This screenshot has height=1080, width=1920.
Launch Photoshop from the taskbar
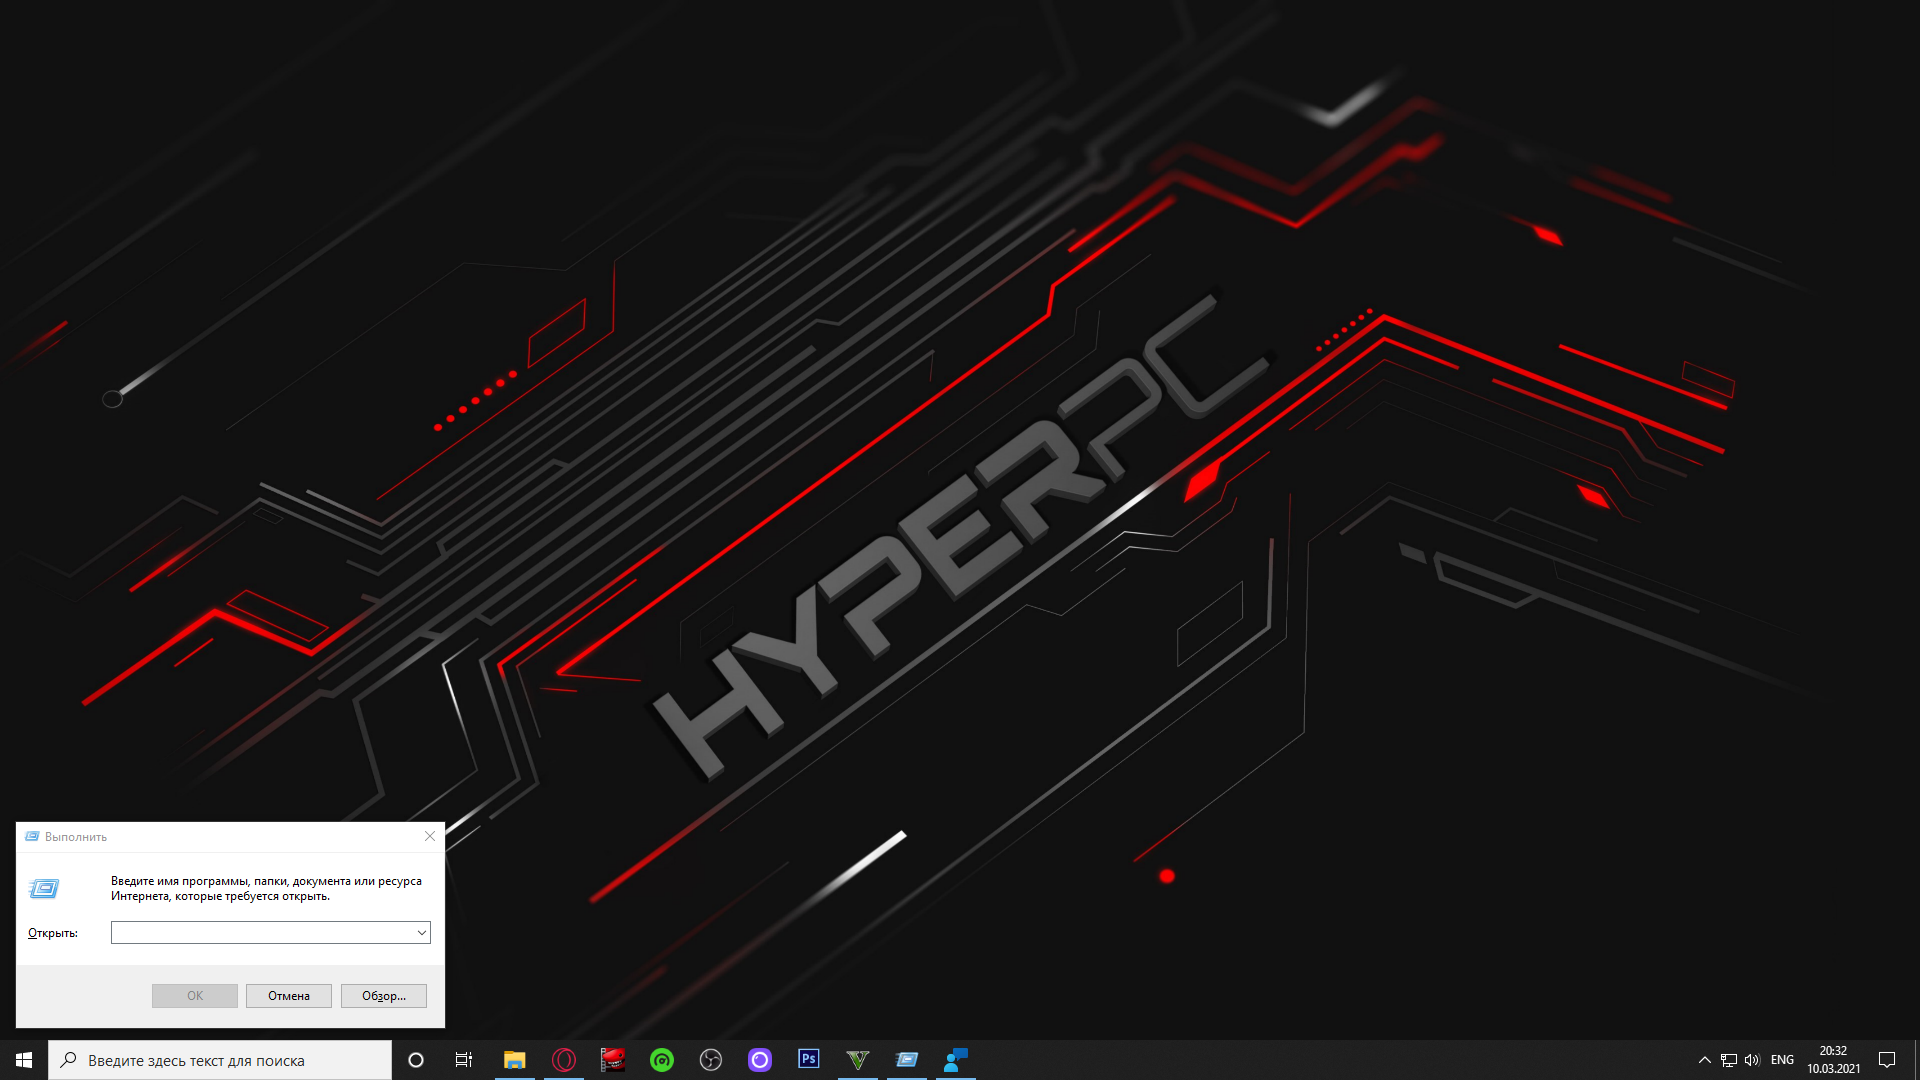click(x=808, y=1059)
